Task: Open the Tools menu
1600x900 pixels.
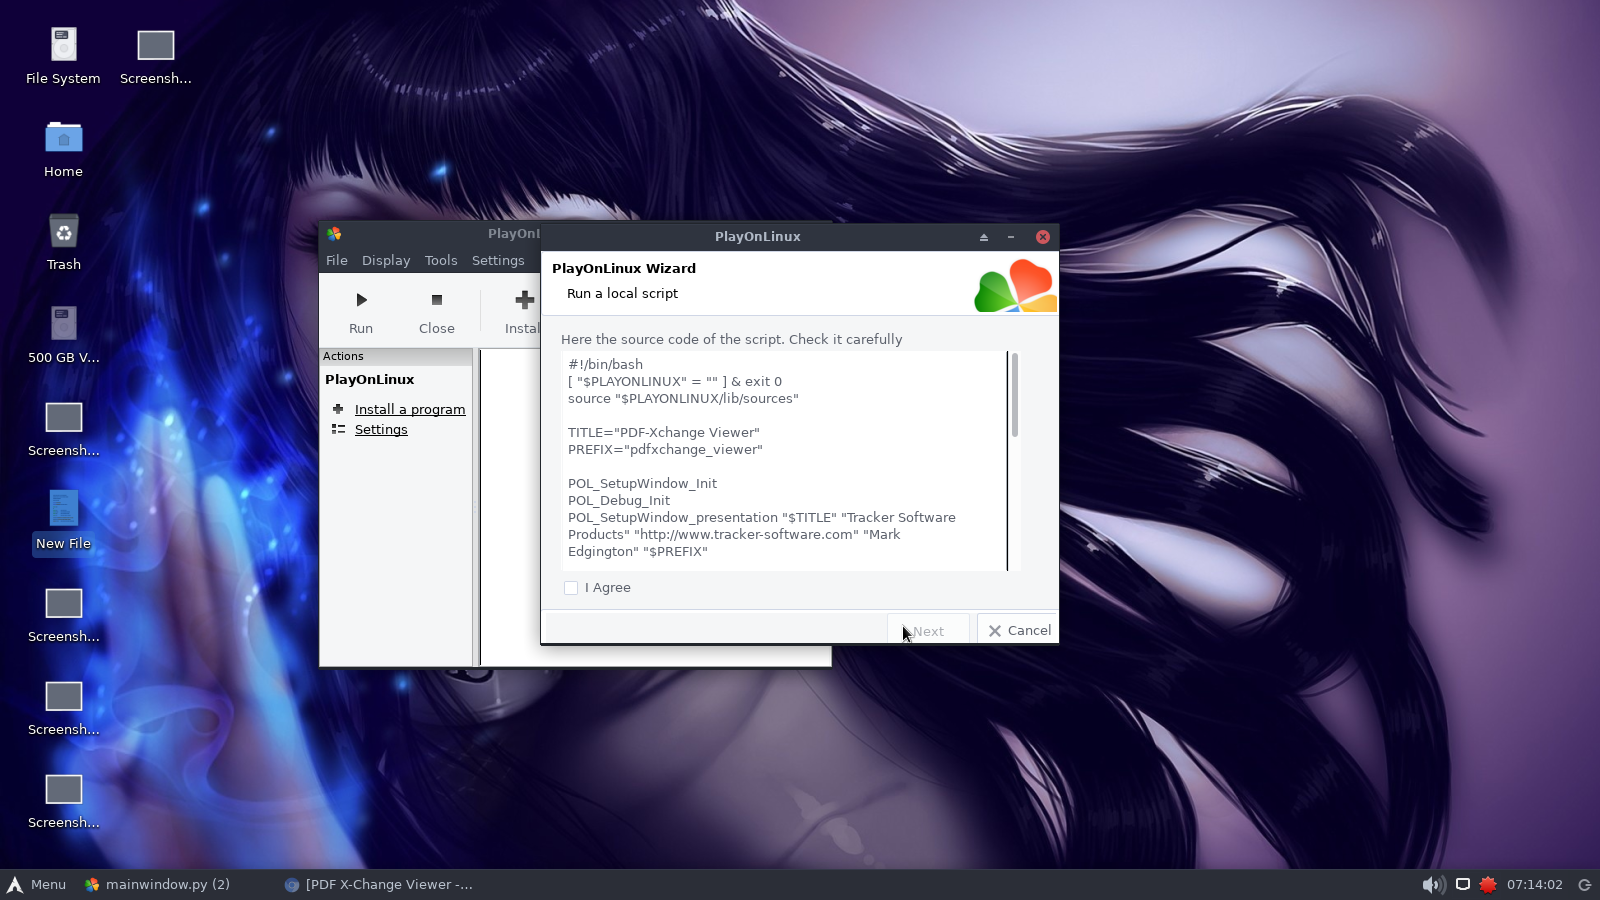Action: (x=441, y=260)
